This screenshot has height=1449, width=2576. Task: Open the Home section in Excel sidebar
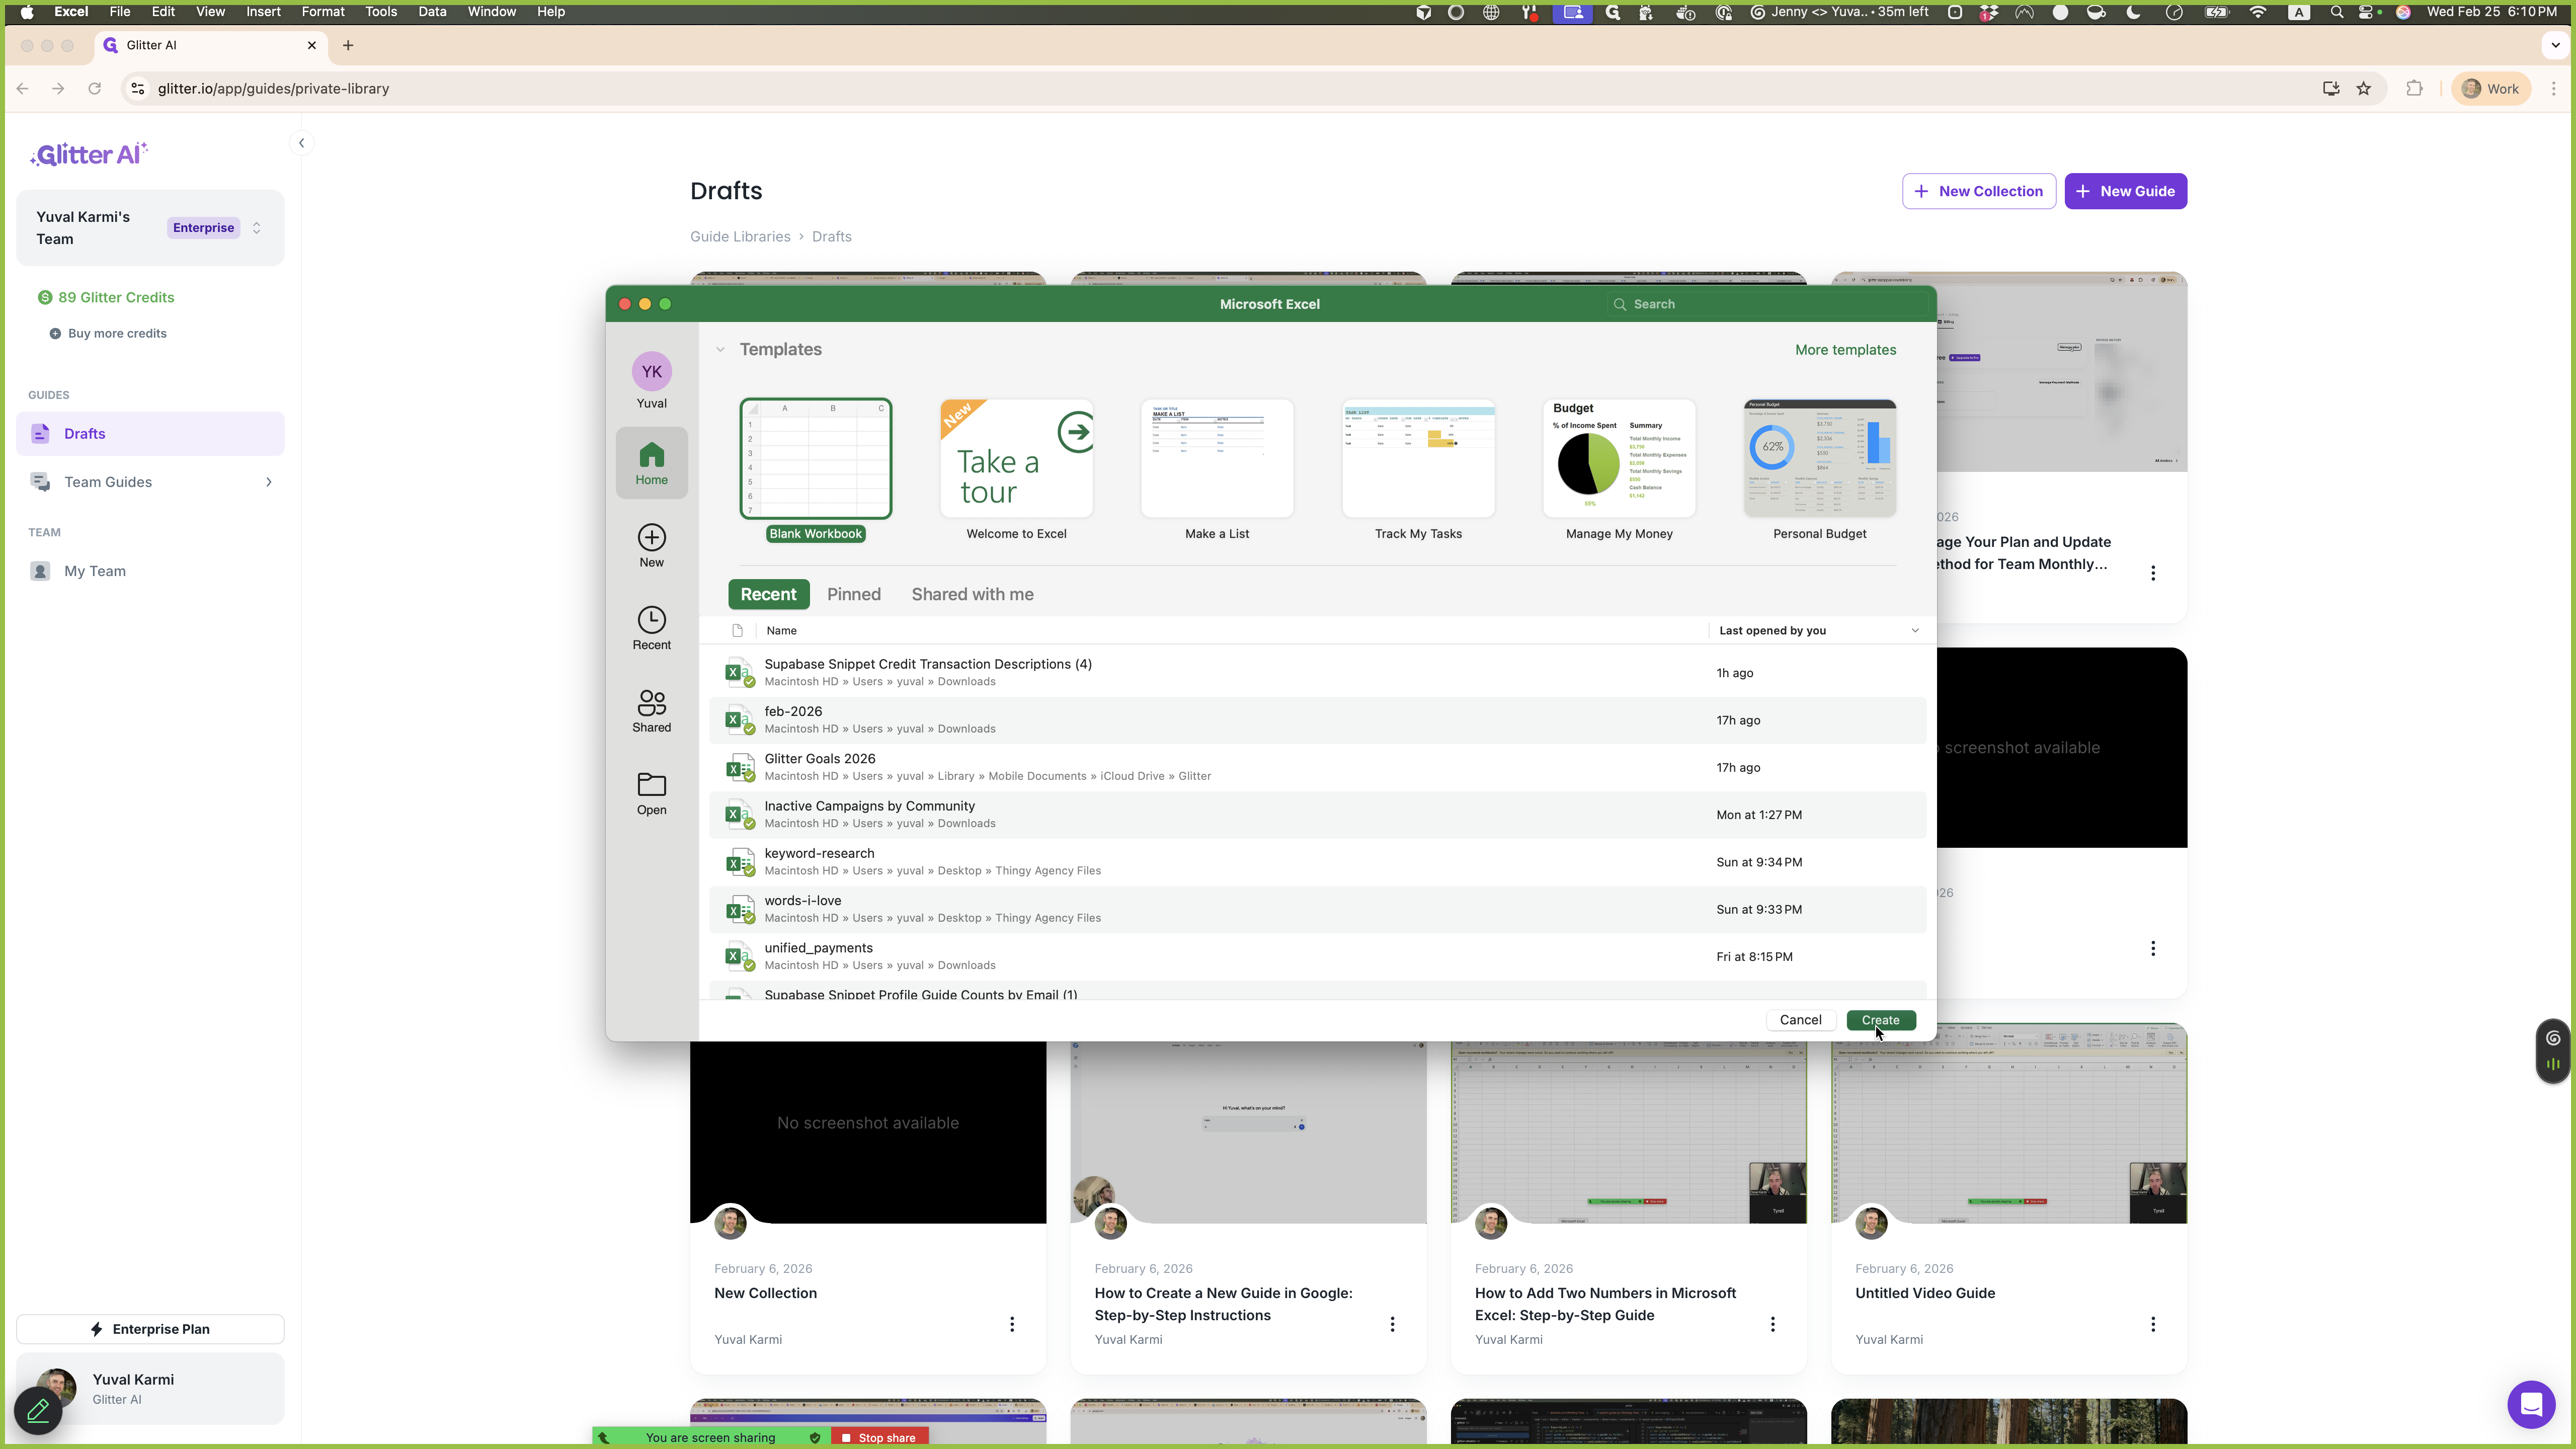651,463
